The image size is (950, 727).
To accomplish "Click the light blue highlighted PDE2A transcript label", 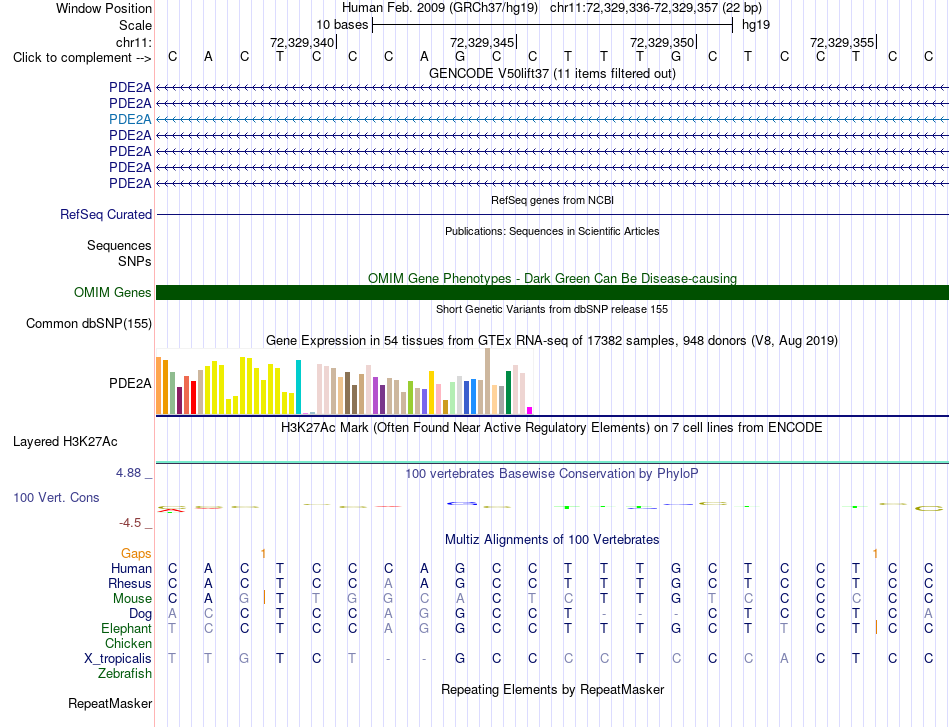I will [x=130, y=119].
